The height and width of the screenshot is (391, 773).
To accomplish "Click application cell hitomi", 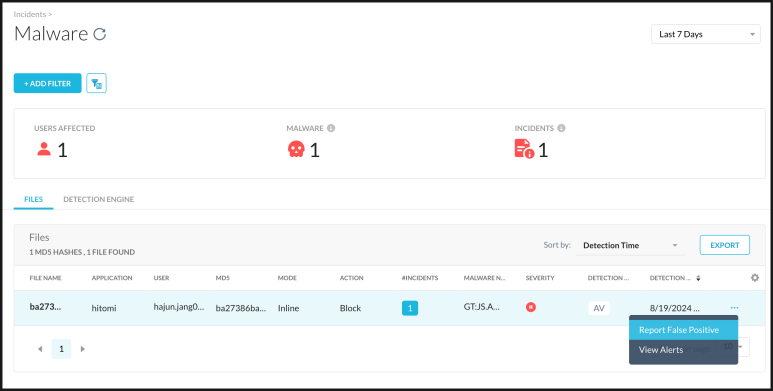I will click(x=104, y=308).
